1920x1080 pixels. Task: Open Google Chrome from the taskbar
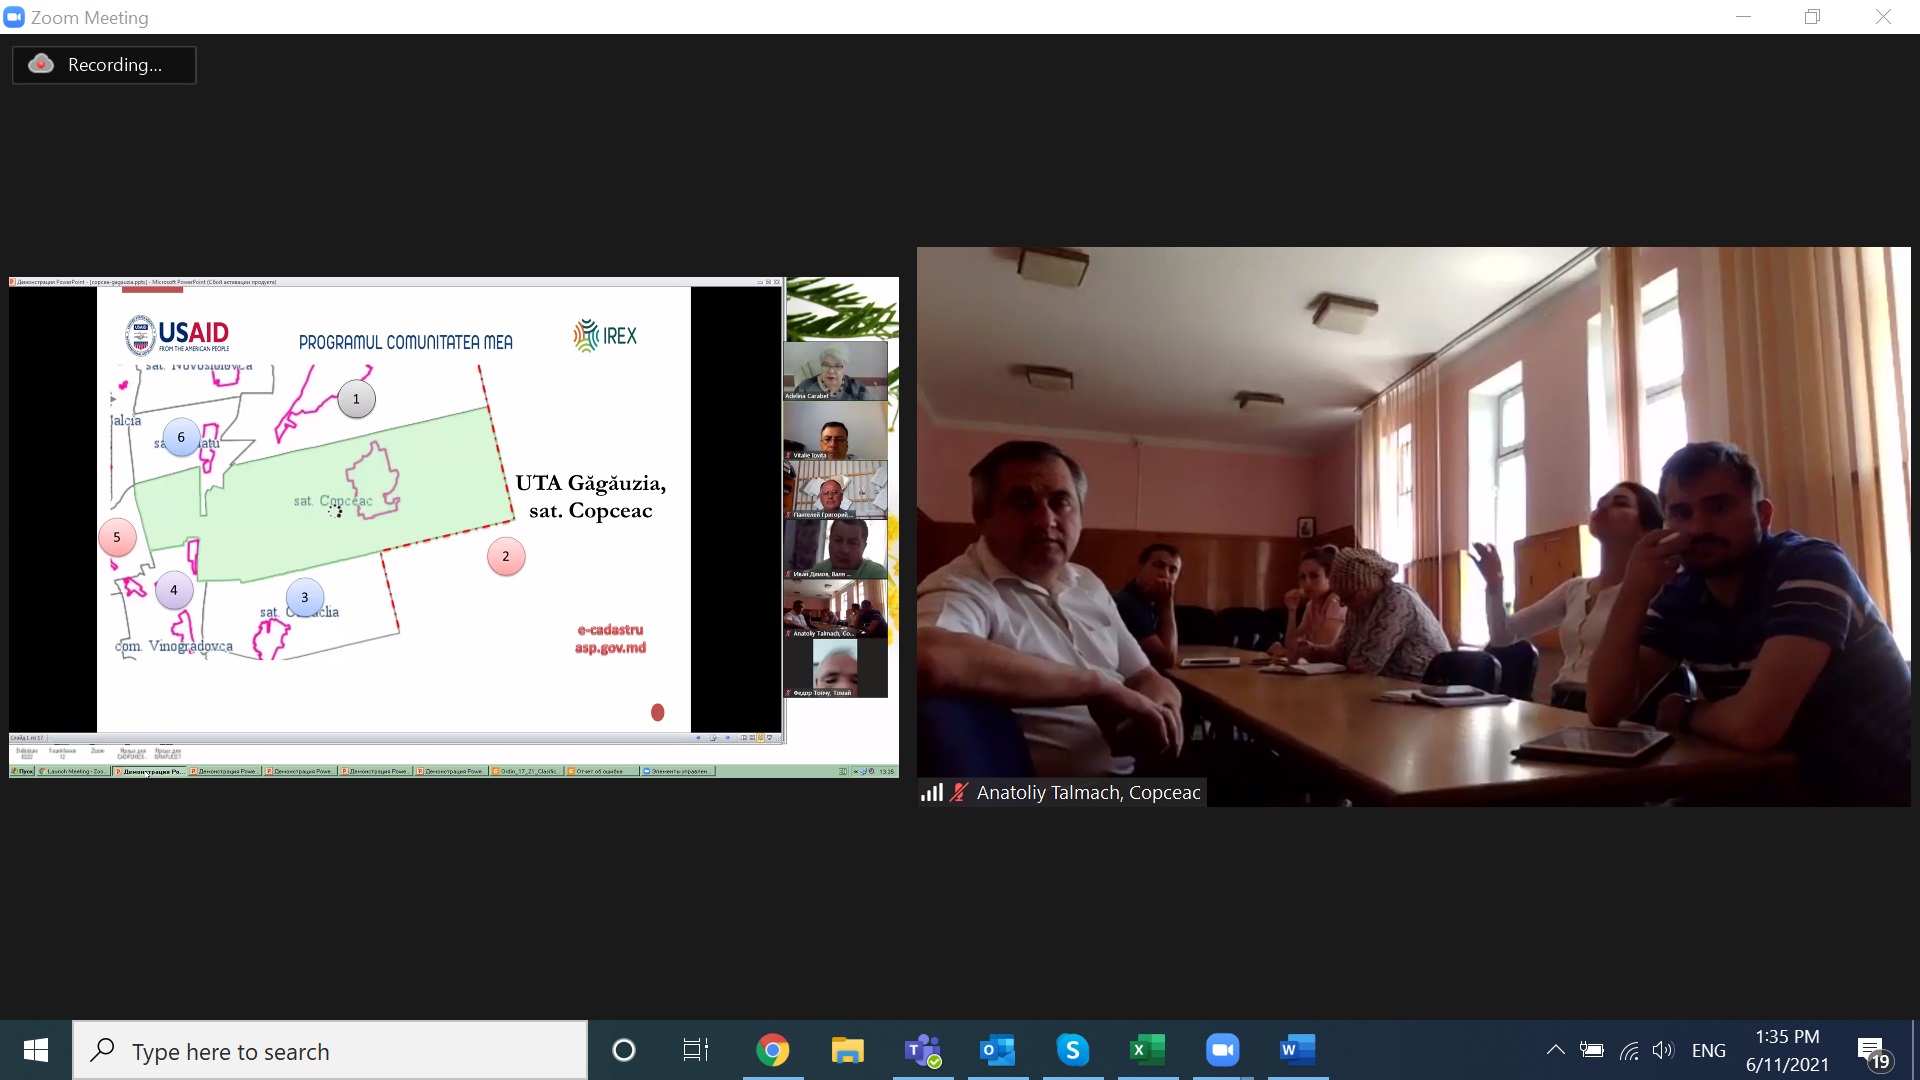(772, 1050)
